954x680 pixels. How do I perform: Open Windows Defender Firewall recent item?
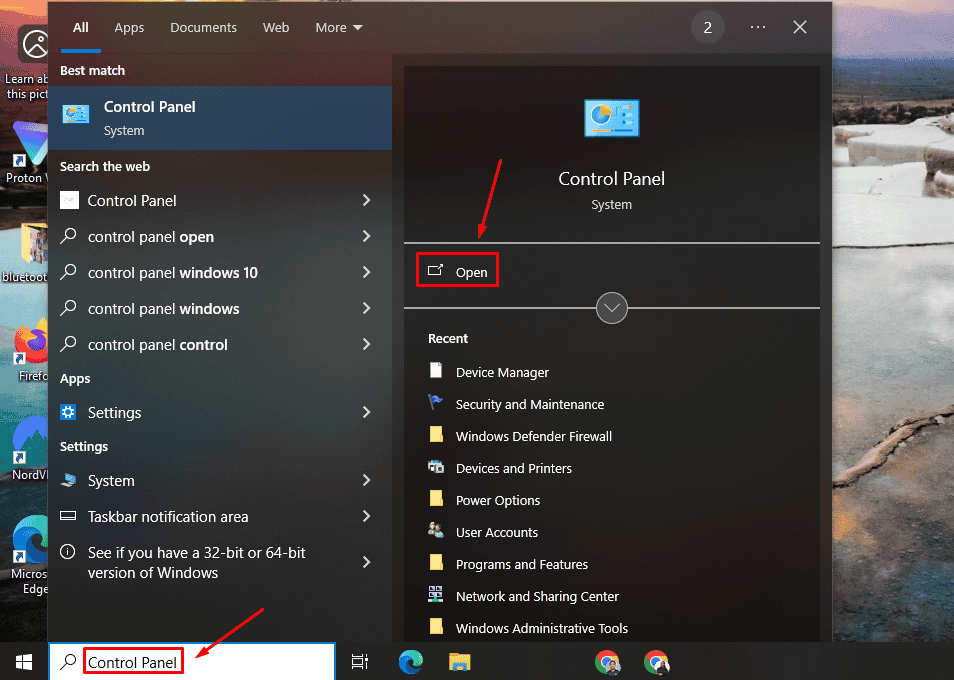(533, 437)
